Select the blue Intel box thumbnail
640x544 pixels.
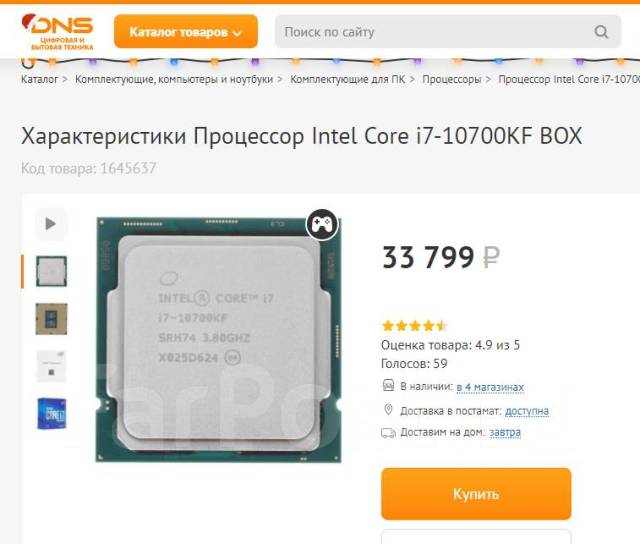(x=51, y=413)
